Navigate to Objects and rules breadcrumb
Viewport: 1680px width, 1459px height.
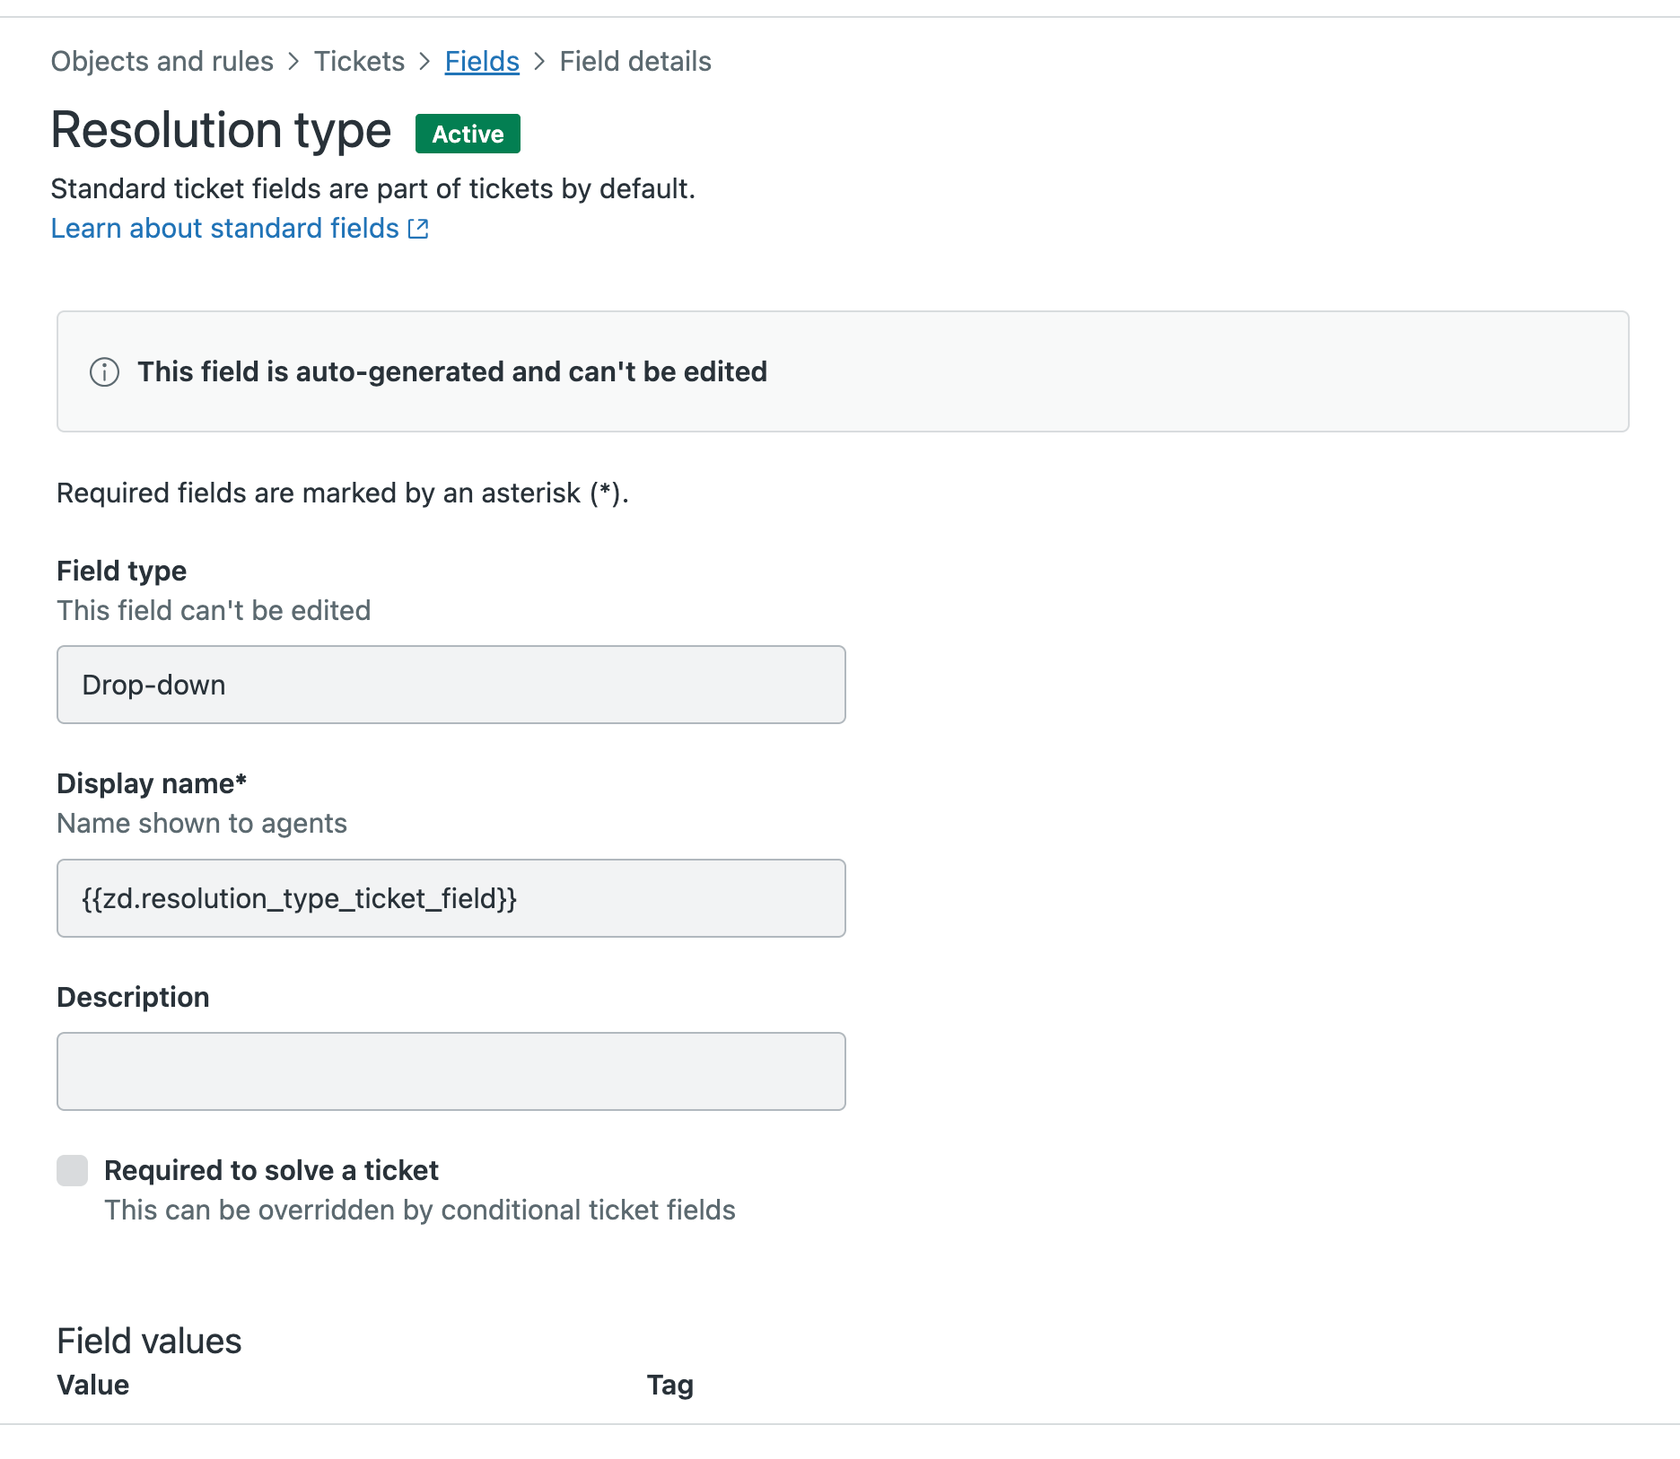(x=162, y=61)
